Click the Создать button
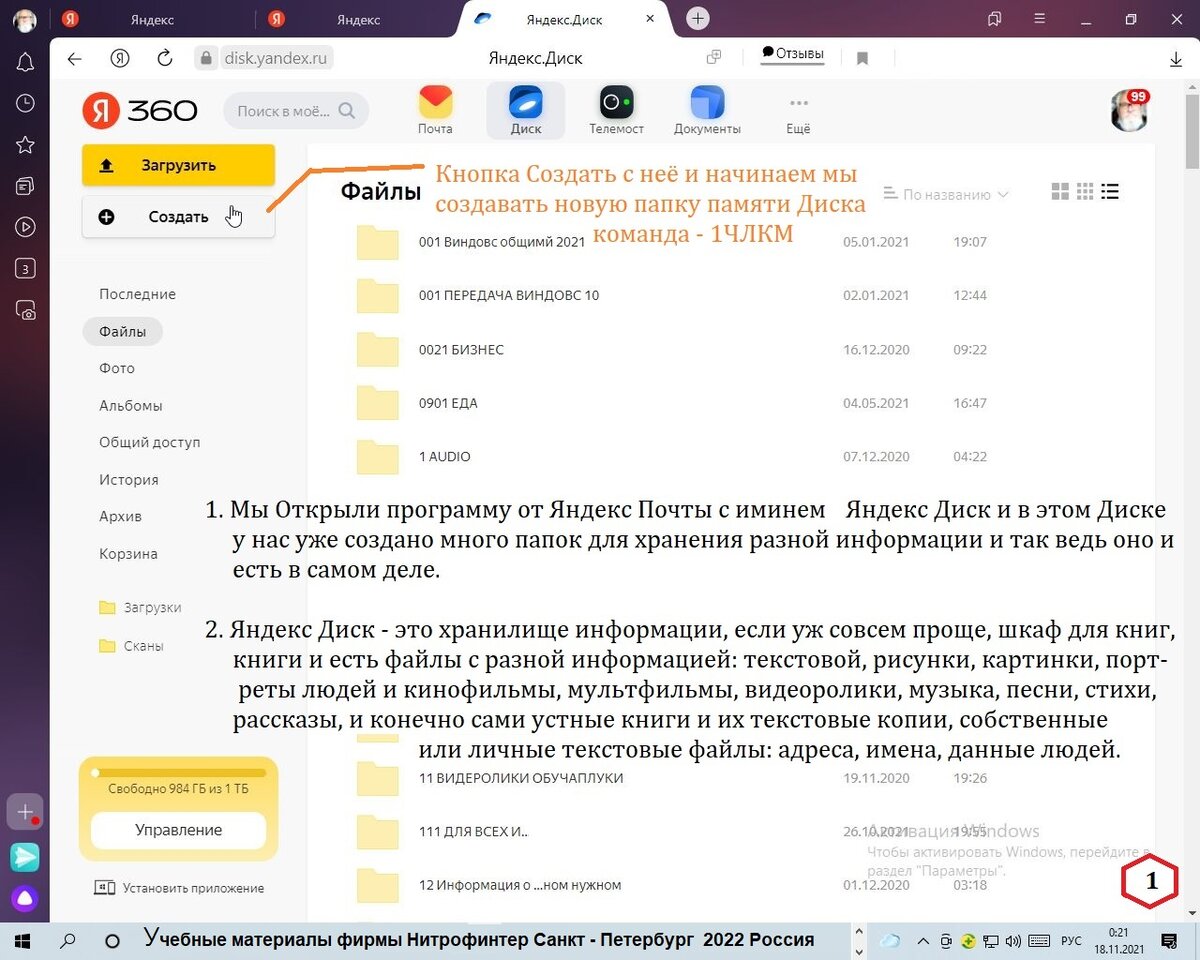 click(x=178, y=217)
